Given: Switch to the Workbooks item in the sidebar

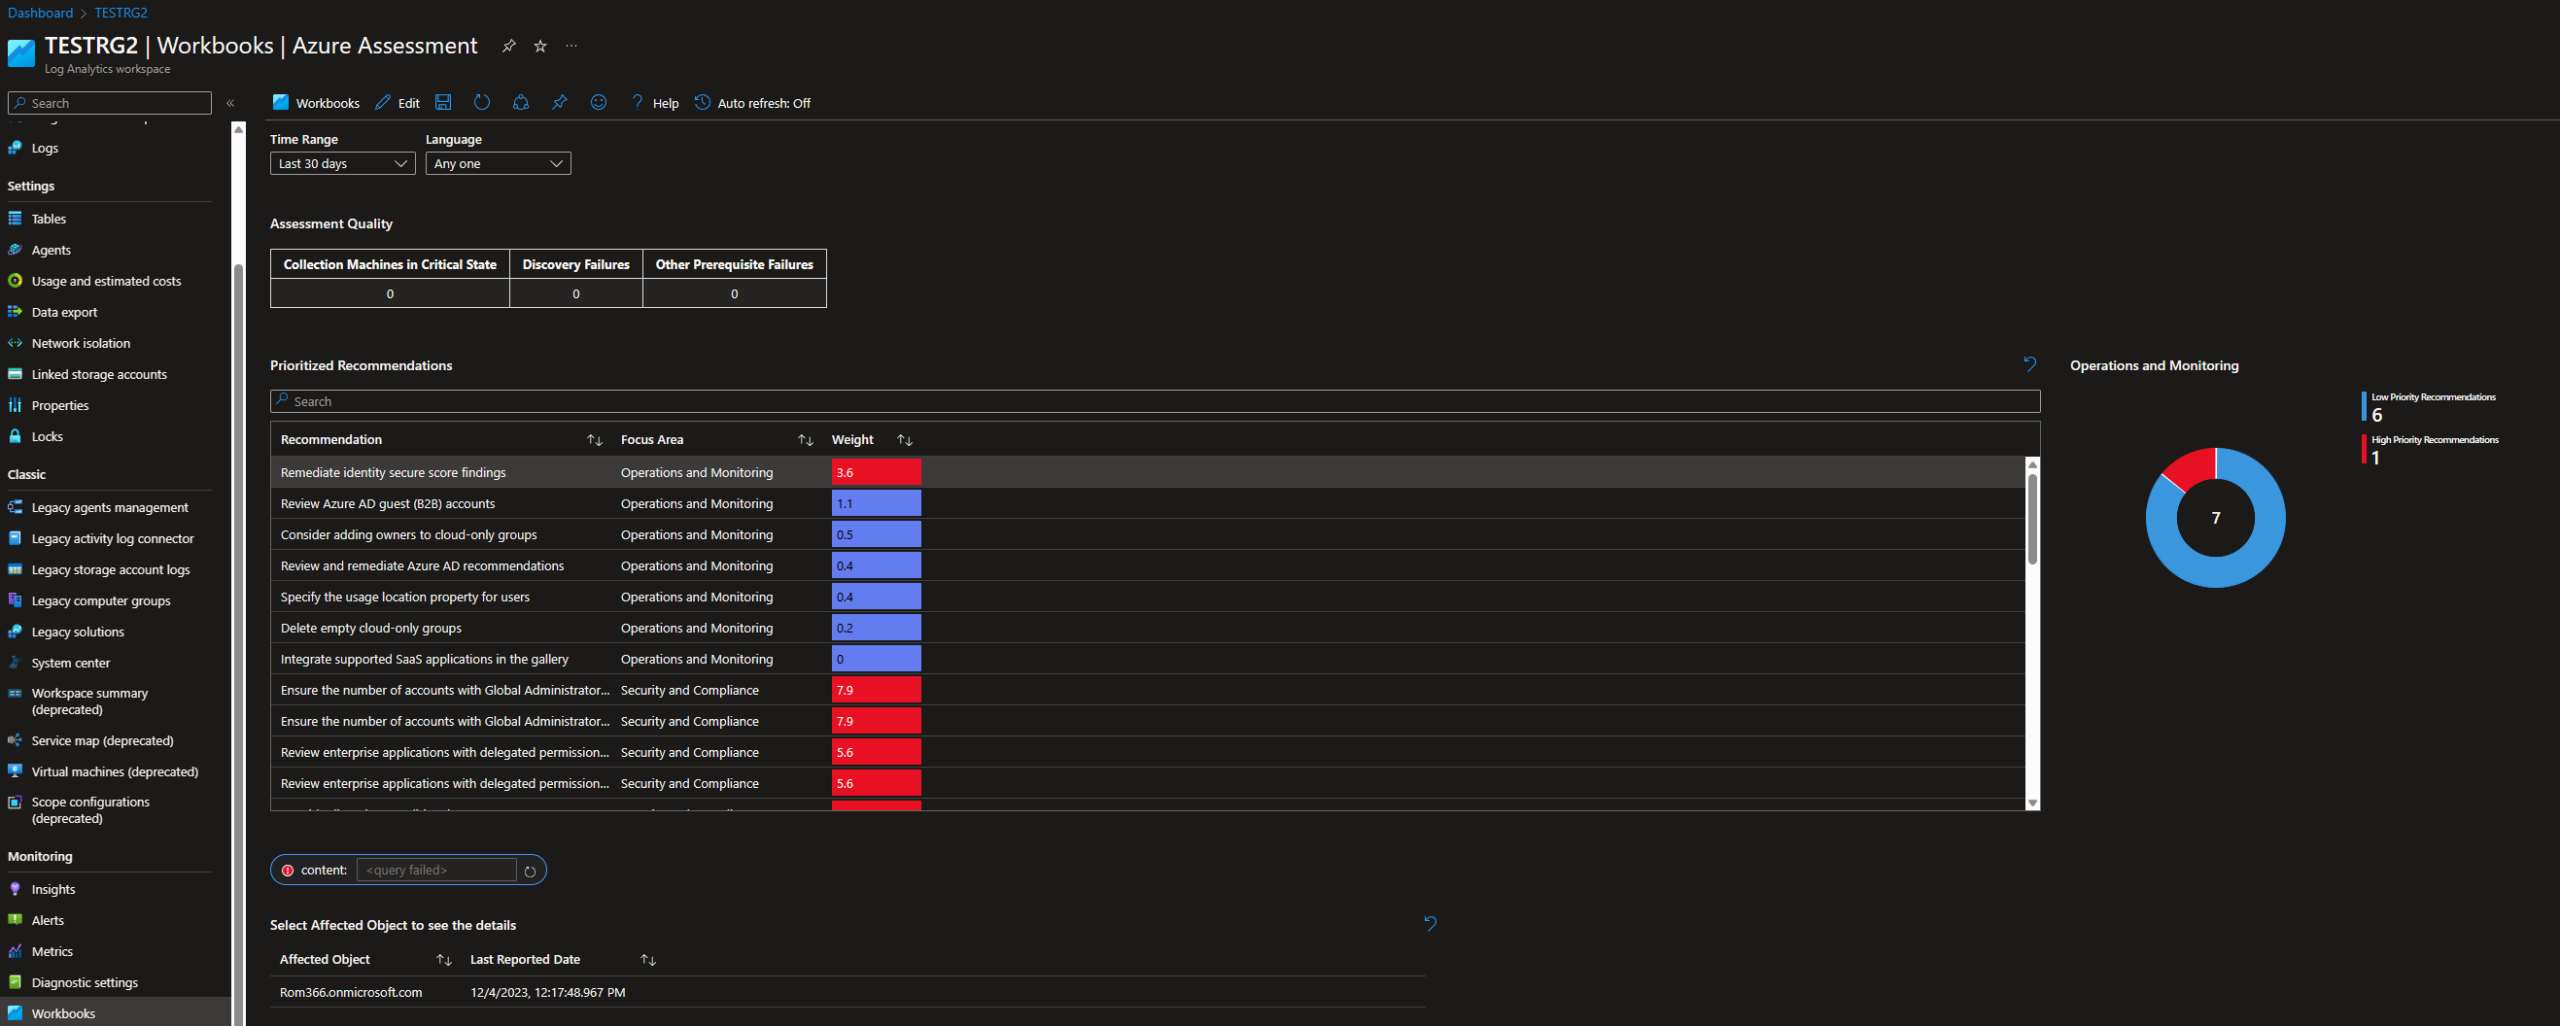Looking at the screenshot, I should (x=64, y=1013).
